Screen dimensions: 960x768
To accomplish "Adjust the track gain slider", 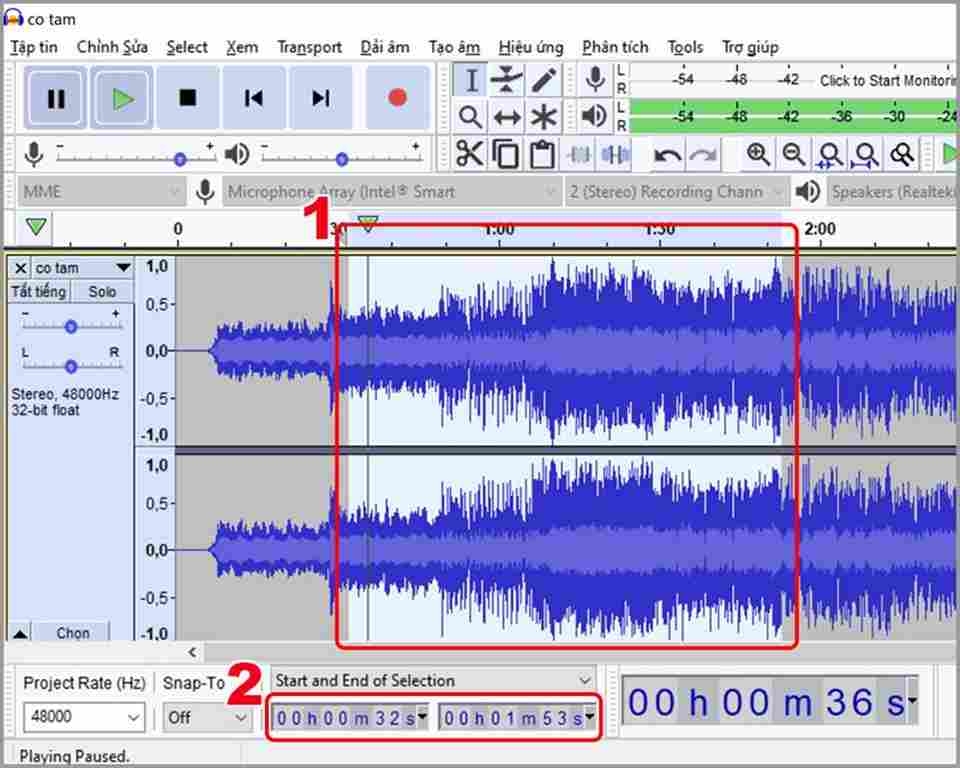I will [x=70, y=326].
